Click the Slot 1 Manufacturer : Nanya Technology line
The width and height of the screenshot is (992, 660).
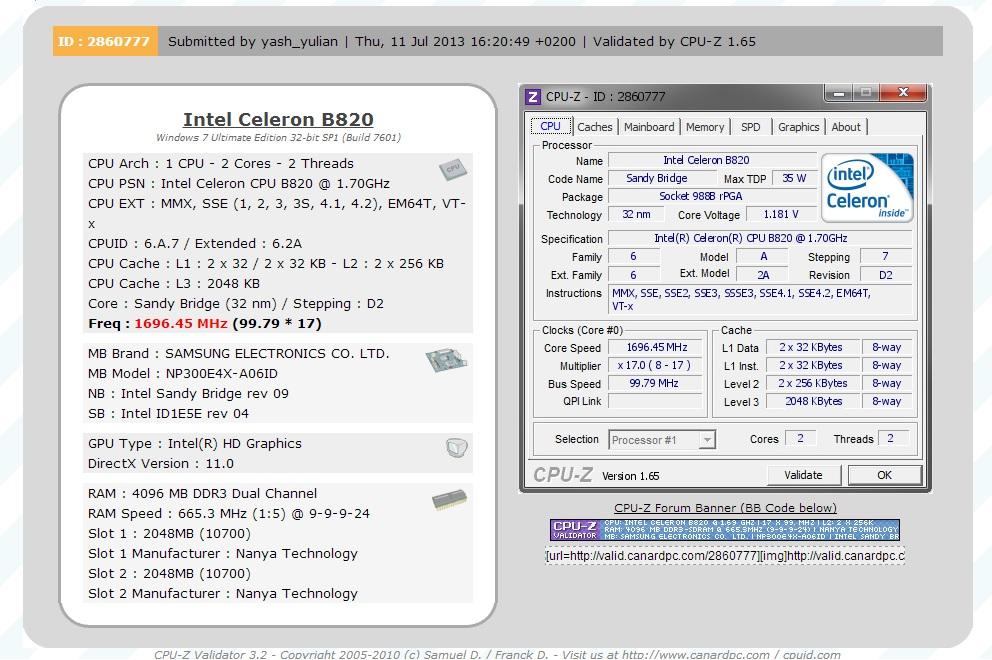[223, 553]
